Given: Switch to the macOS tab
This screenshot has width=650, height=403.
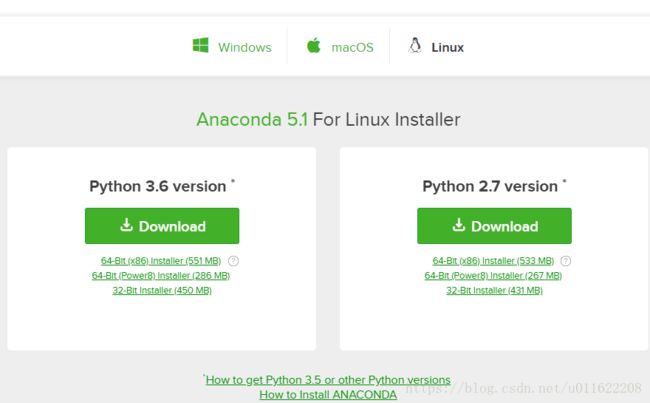Looking at the screenshot, I should tap(340, 46).
